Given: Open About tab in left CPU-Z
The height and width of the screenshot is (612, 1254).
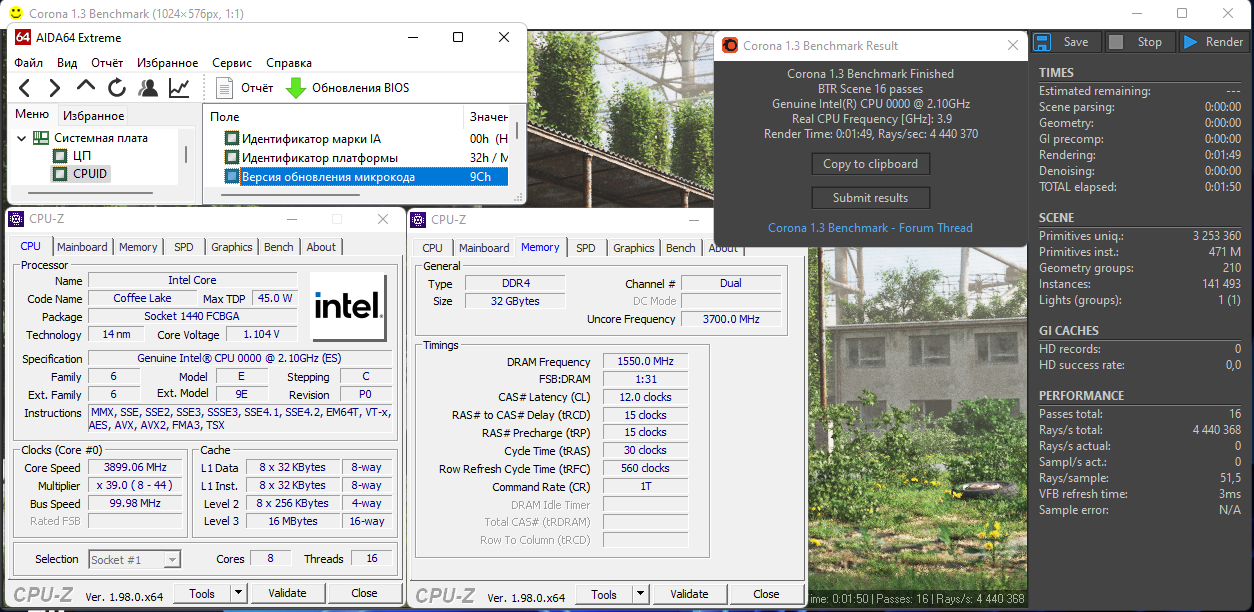Looking at the screenshot, I should pos(321,247).
